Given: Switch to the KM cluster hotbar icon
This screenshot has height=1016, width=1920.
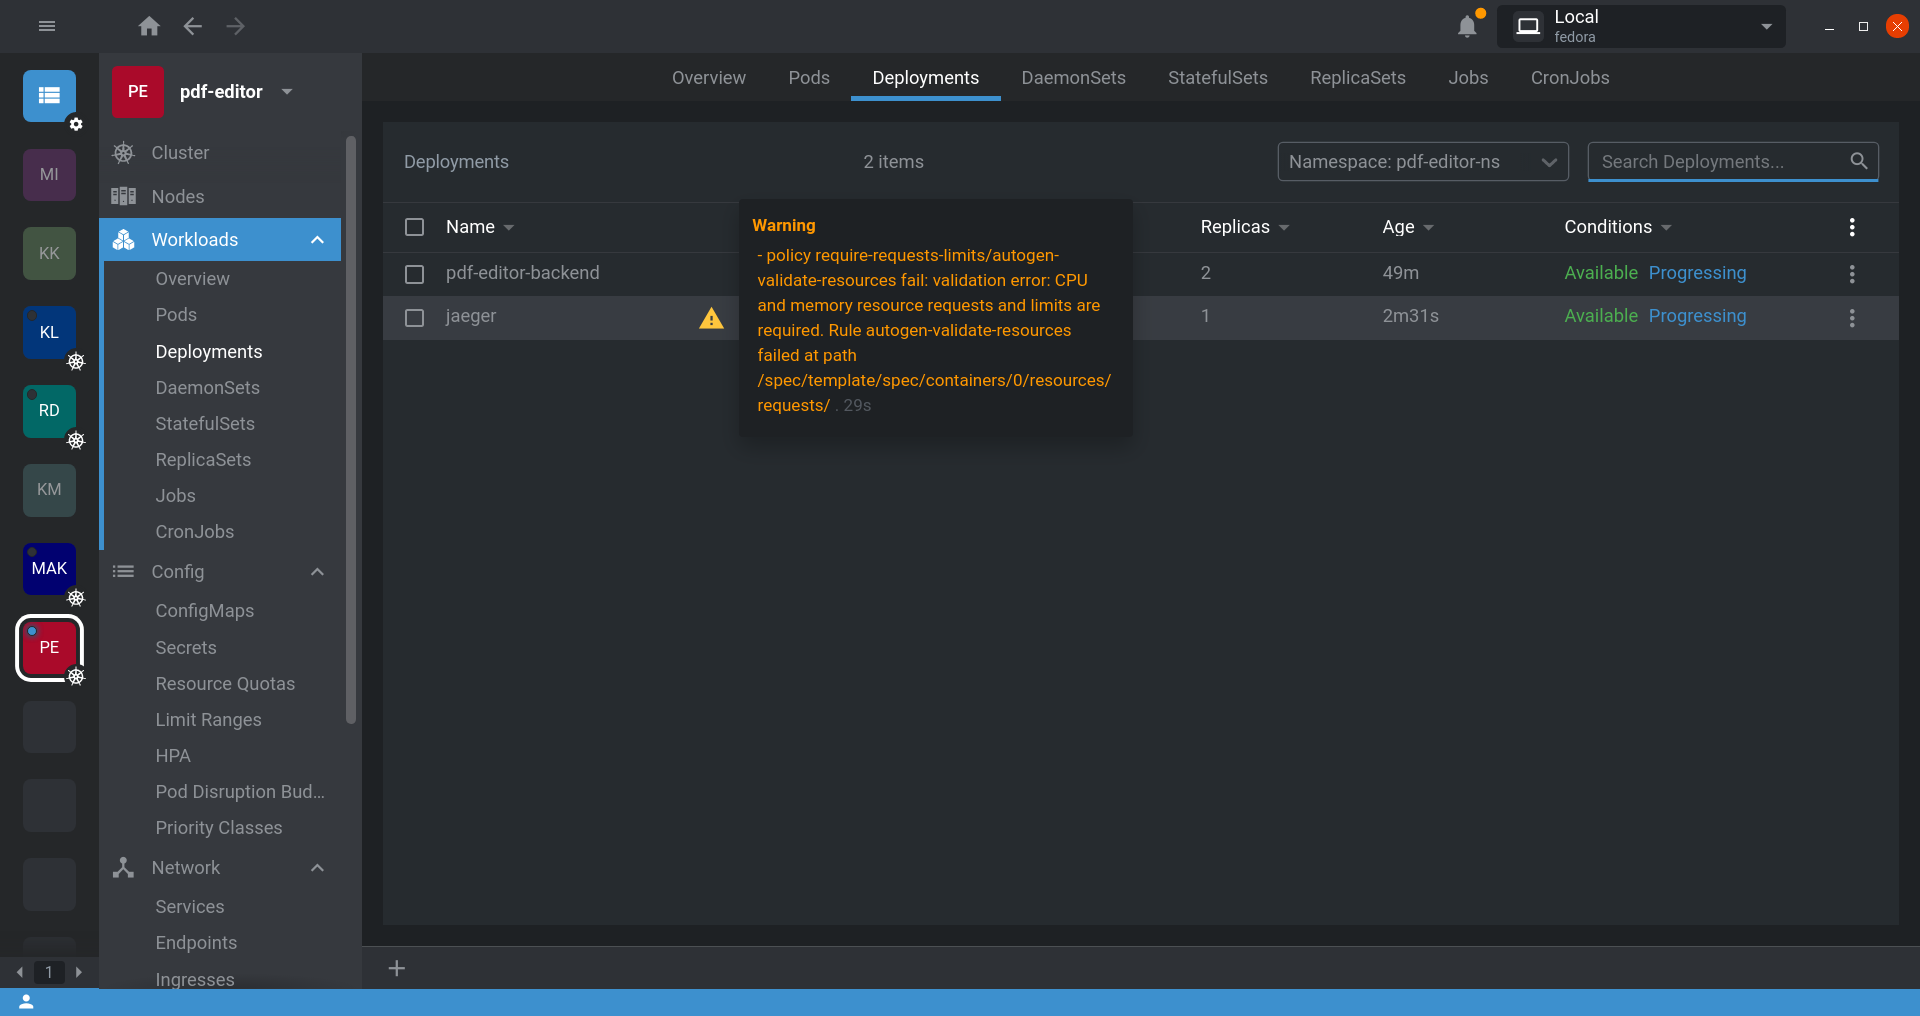Looking at the screenshot, I should [49, 490].
